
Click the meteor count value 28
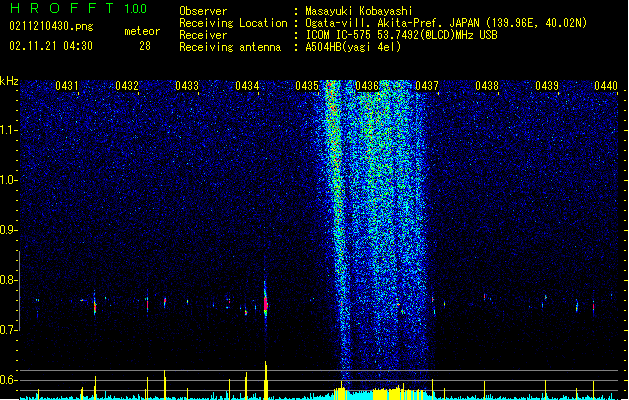coord(145,46)
